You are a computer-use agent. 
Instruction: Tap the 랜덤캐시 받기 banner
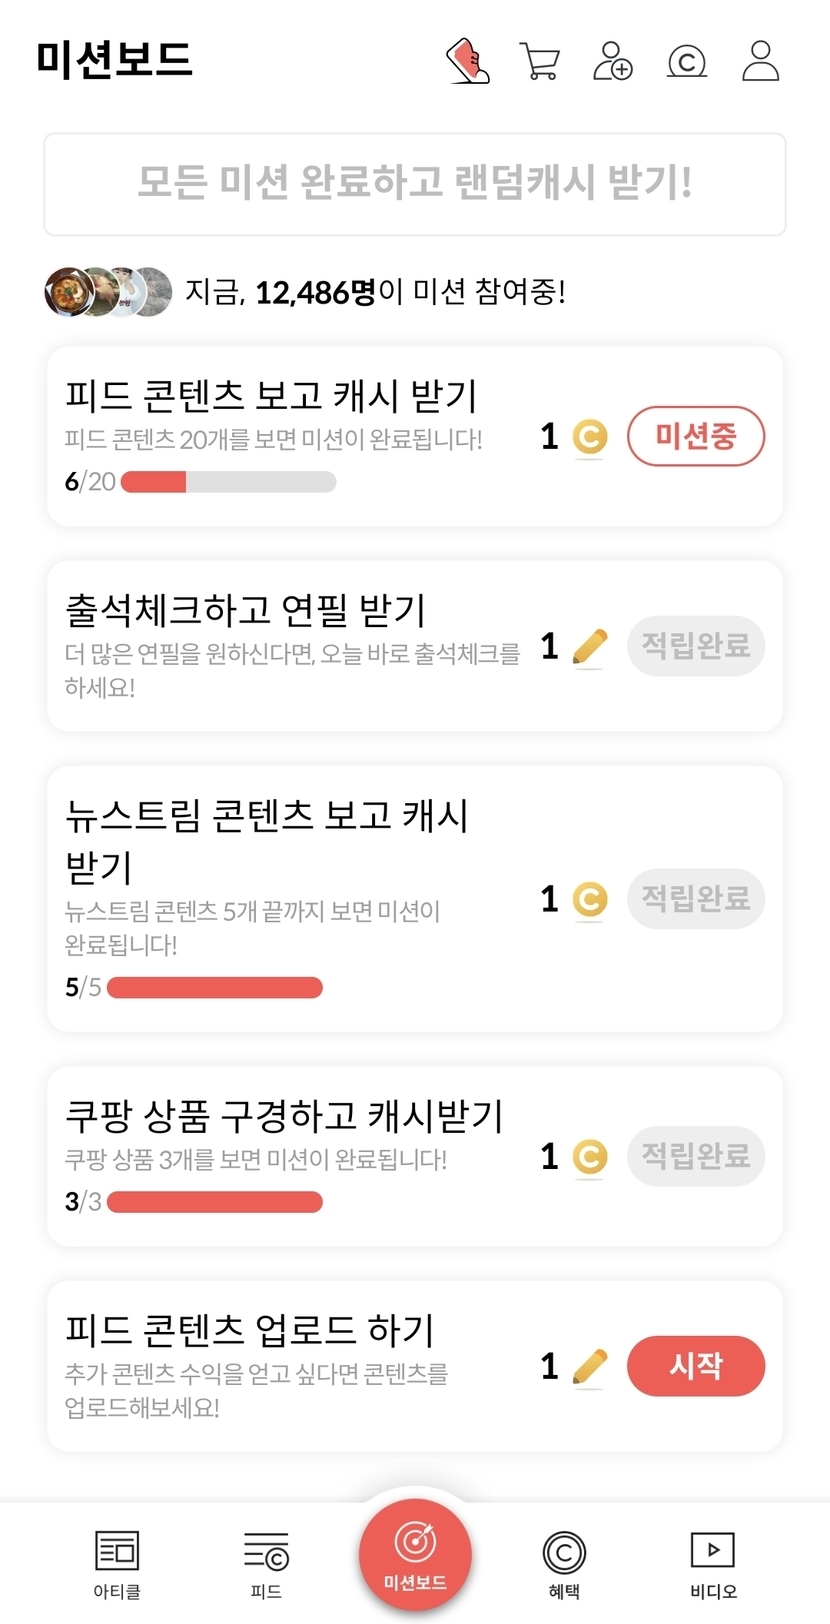point(415,184)
